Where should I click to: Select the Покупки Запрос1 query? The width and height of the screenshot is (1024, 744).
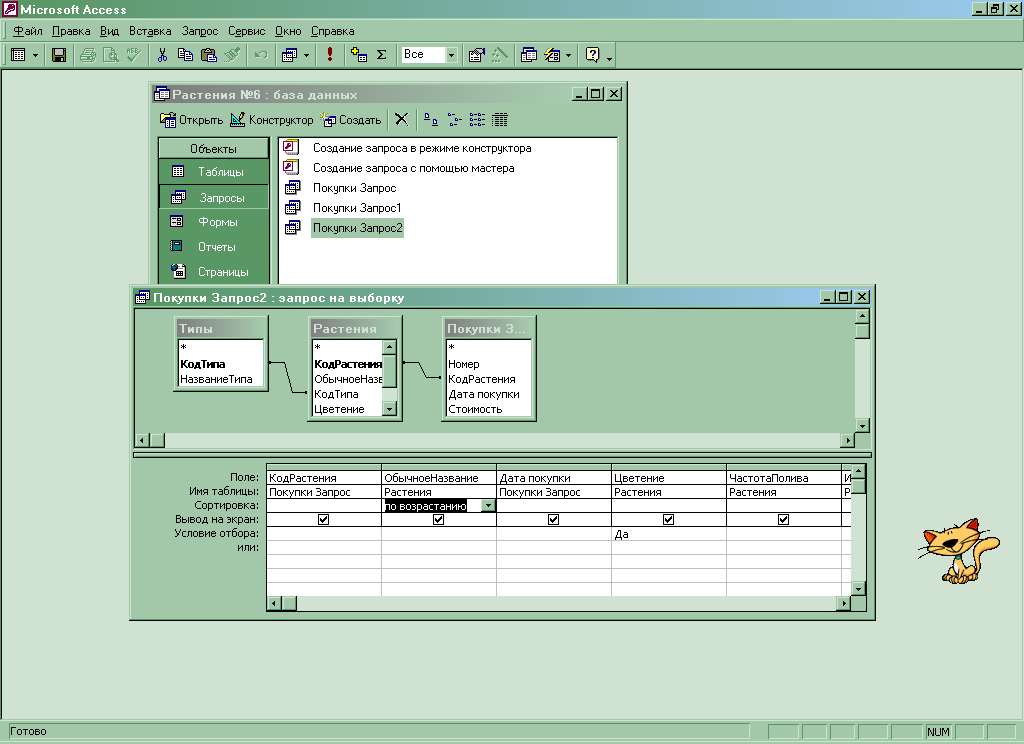pos(357,208)
